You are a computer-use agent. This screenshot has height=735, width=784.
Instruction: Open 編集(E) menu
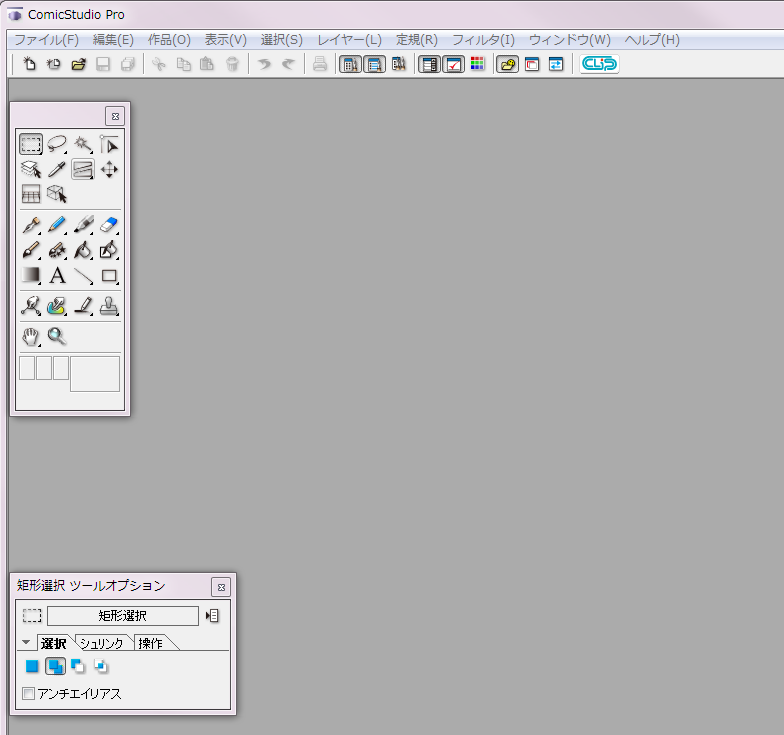114,40
